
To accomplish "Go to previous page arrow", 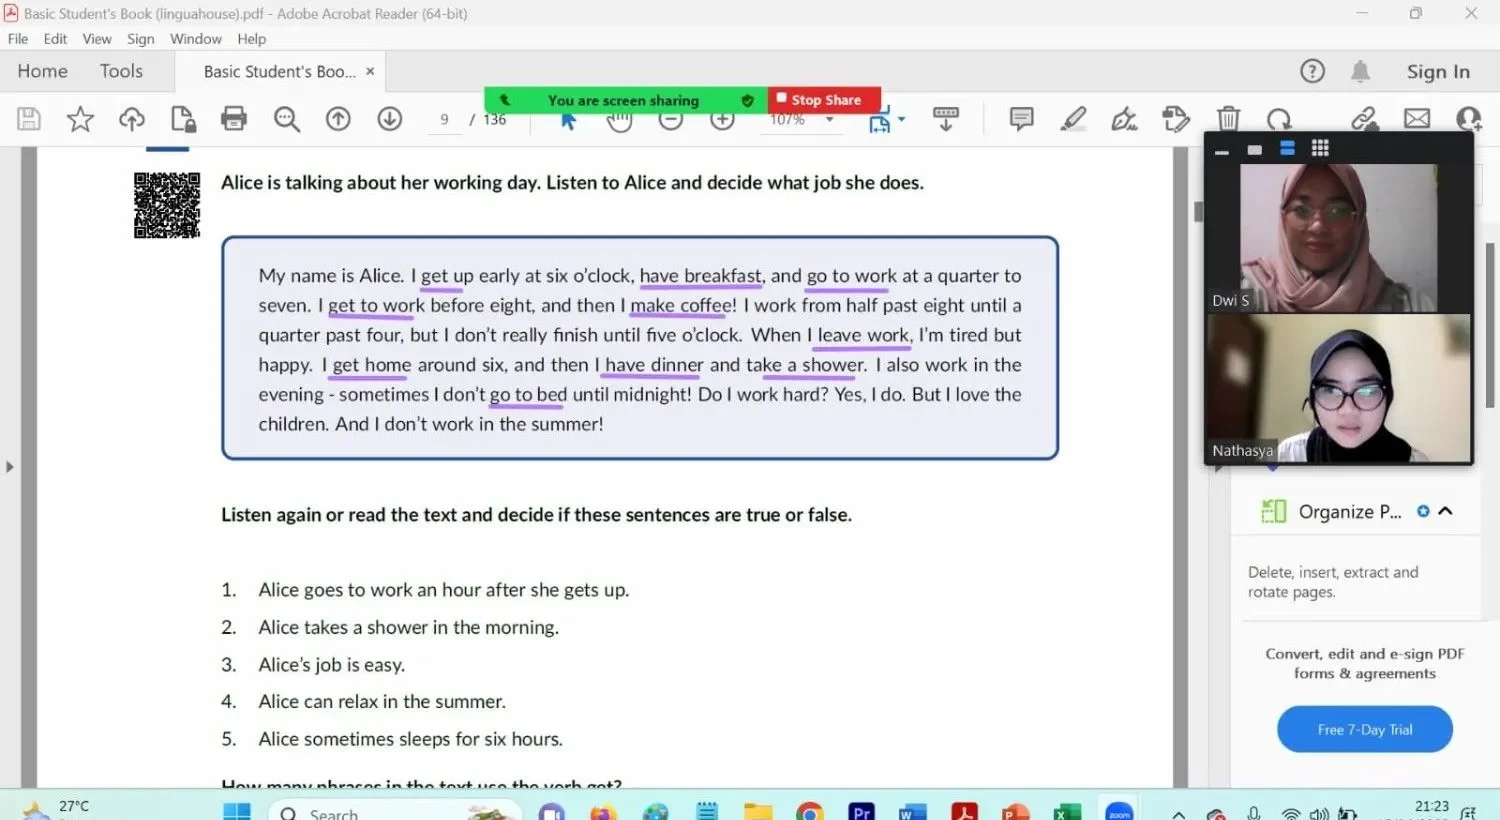I will (338, 119).
